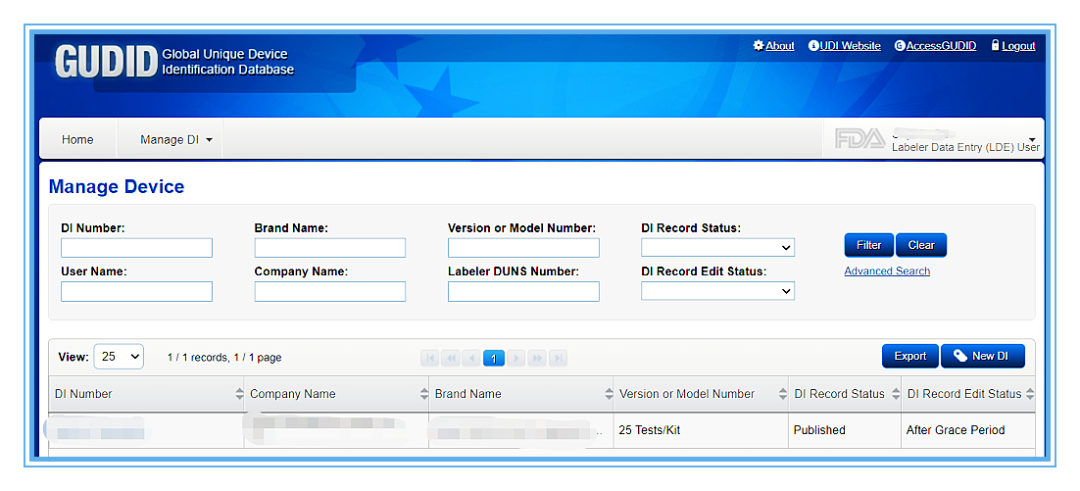Image resolution: width=1080 pixels, height=491 pixels.
Task: Click the Labeler Data Entry (LDE) User text
Action: click(x=966, y=147)
